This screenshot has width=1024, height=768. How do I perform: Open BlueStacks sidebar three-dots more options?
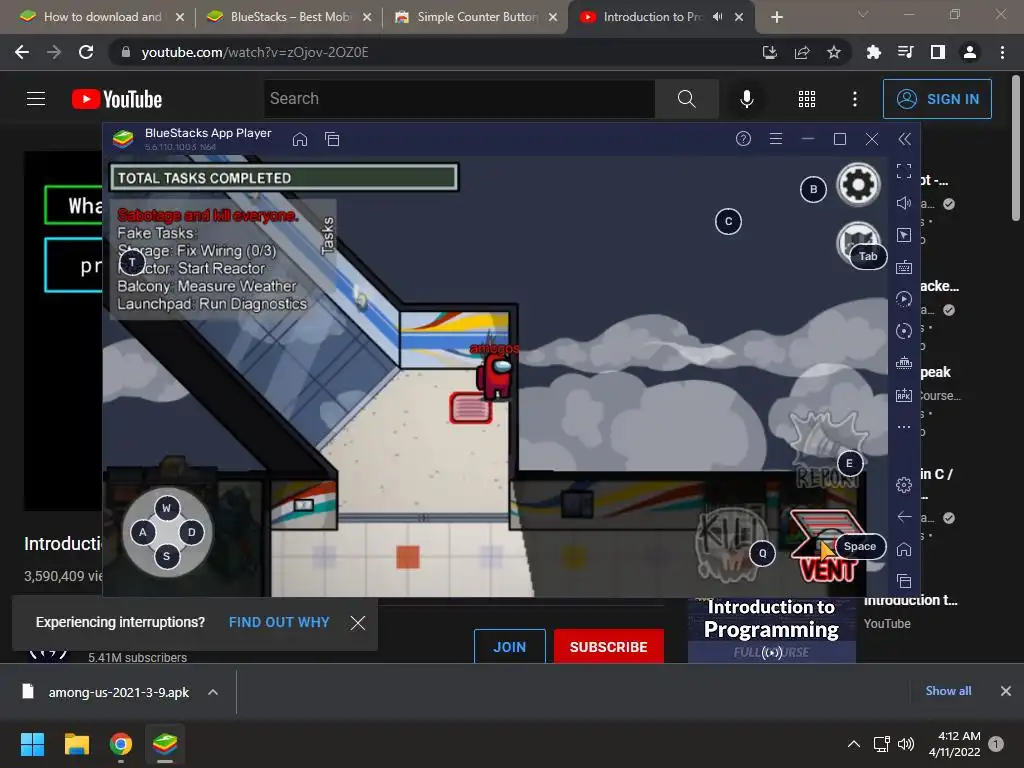click(x=904, y=427)
